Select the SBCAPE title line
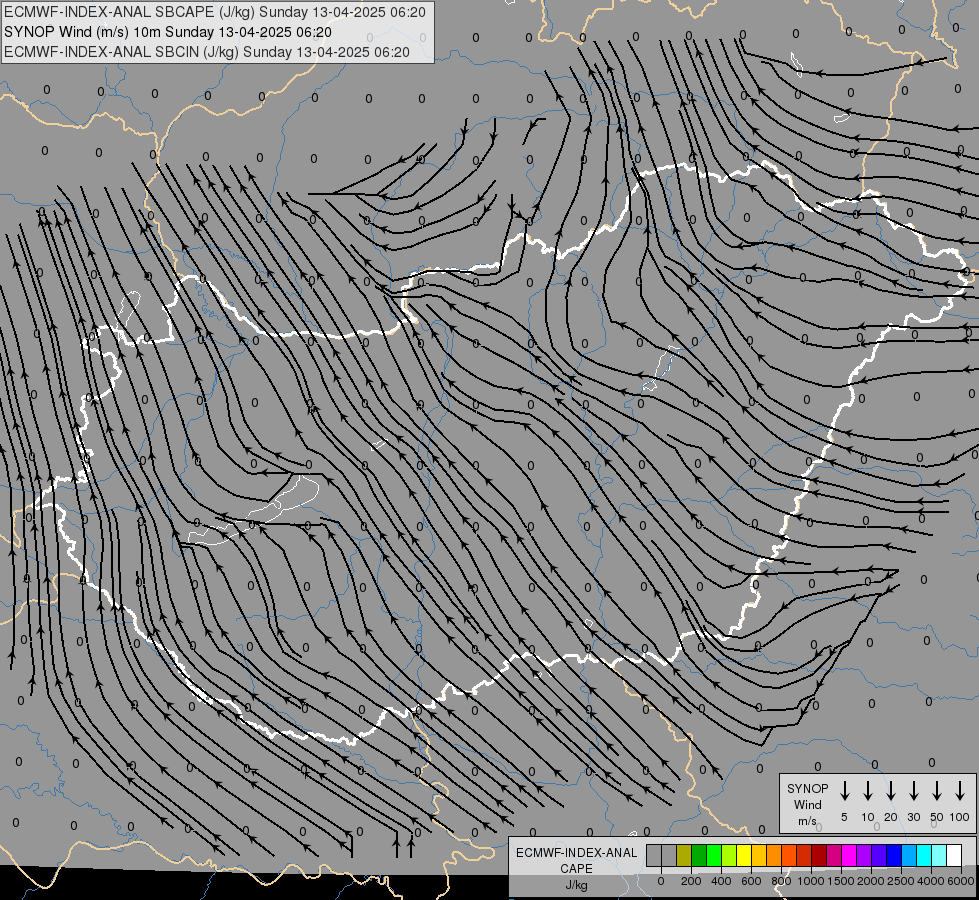 click(x=215, y=12)
